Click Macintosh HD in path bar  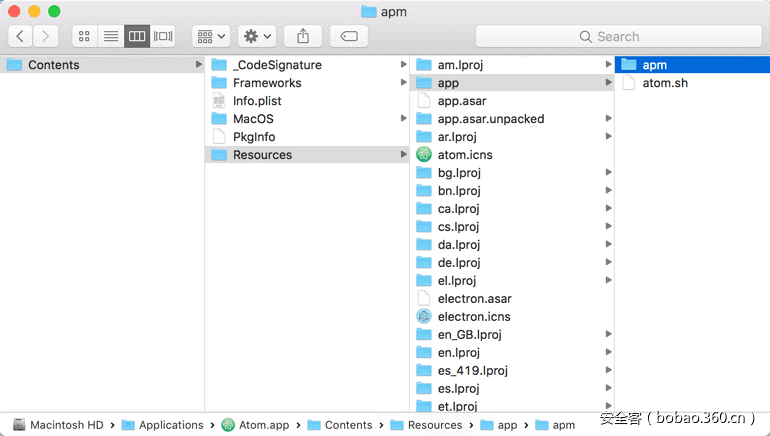(66, 425)
